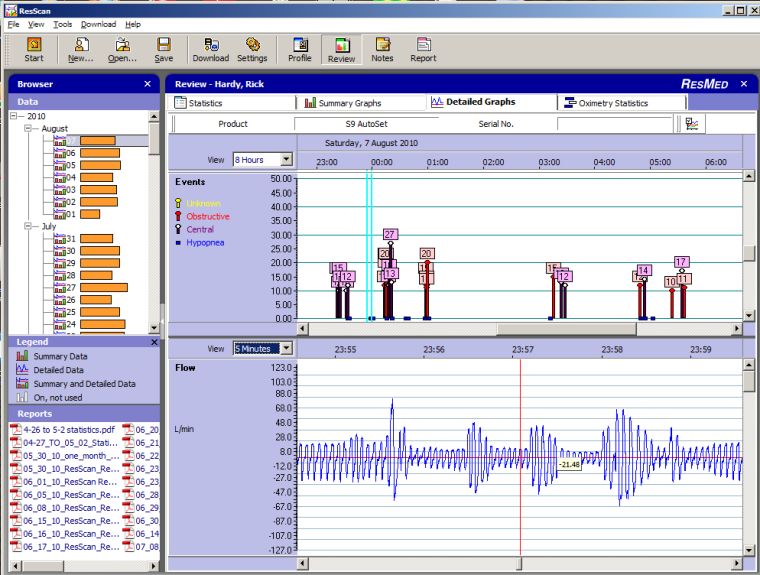Open 05_30_10_one_month report PDF
The image size is (760, 575).
[65, 456]
